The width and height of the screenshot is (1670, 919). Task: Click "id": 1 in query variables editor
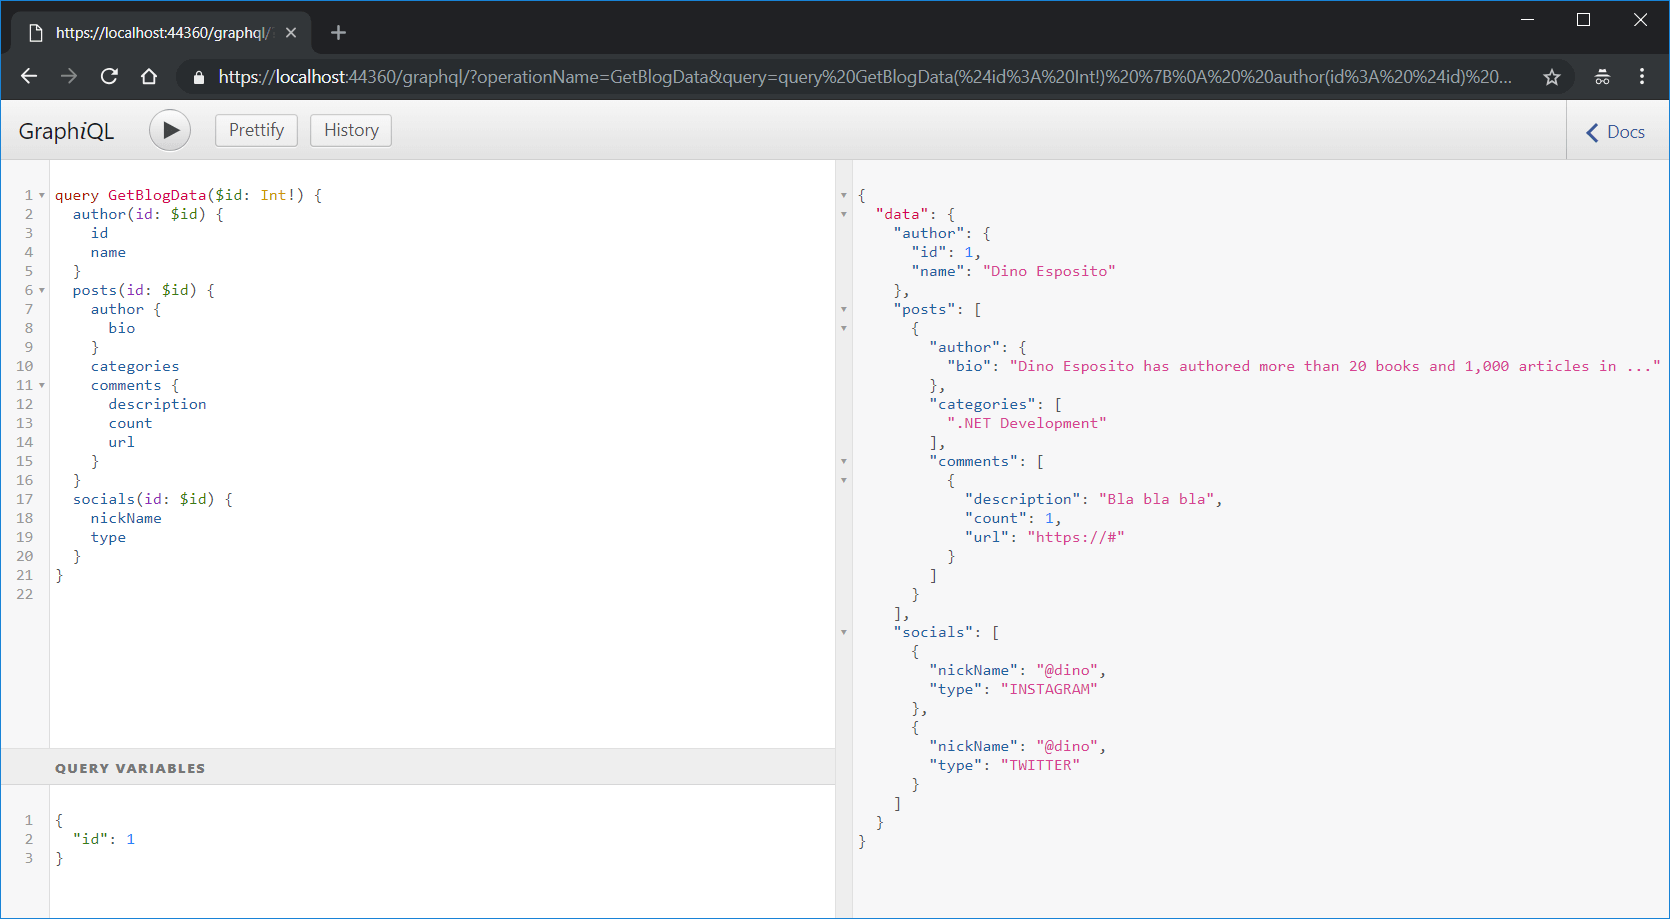click(x=103, y=839)
